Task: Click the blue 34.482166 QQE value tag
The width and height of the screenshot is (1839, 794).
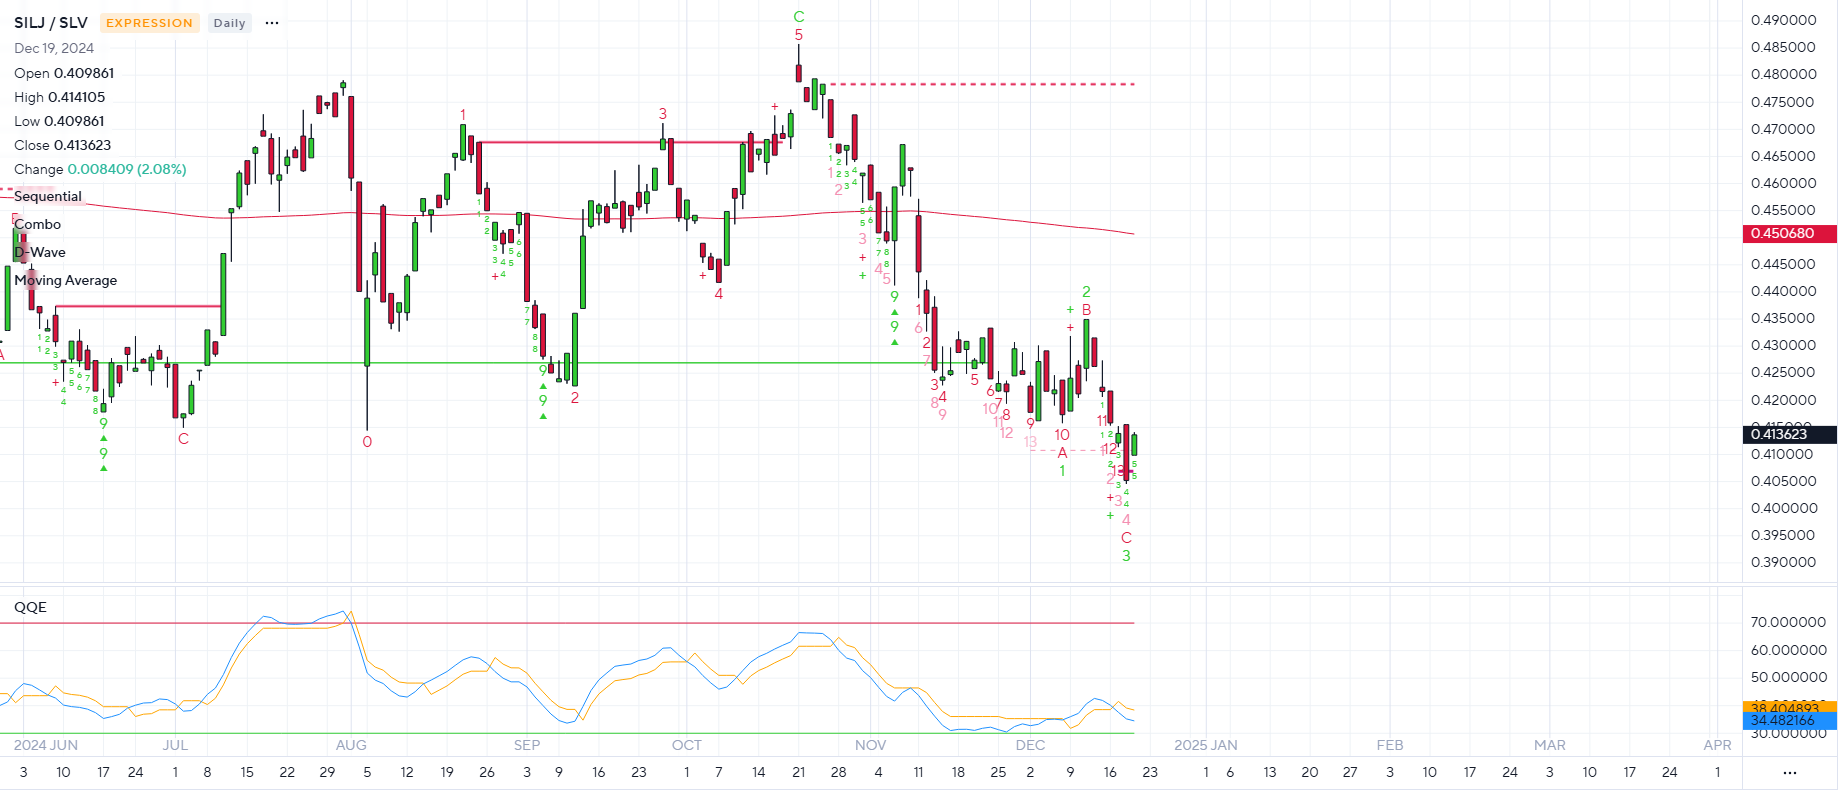Action: click(x=1788, y=721)
